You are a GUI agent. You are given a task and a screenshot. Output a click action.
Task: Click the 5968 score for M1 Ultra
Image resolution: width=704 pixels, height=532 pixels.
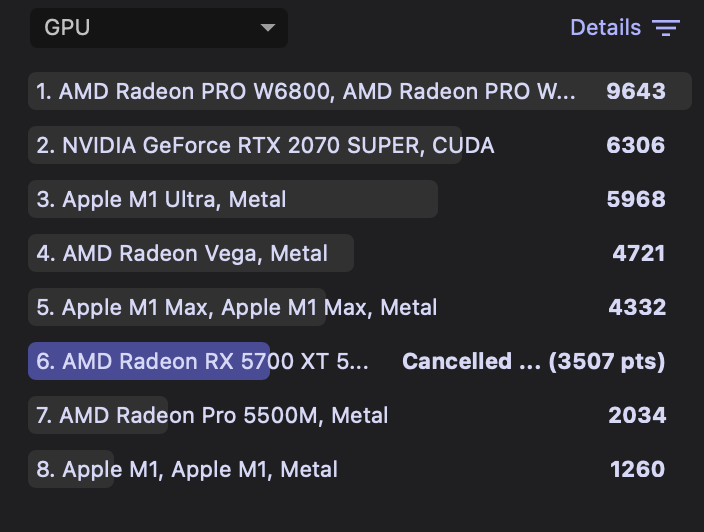point(635,199)
